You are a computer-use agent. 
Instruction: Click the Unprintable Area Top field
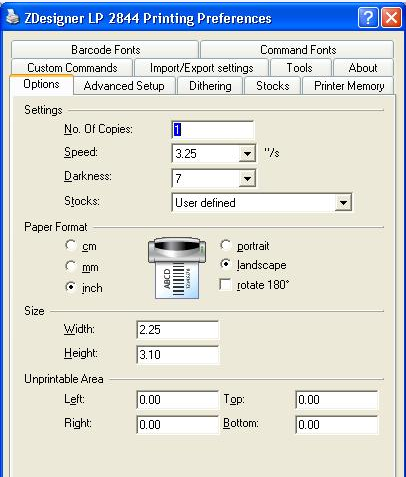point(337,400)
